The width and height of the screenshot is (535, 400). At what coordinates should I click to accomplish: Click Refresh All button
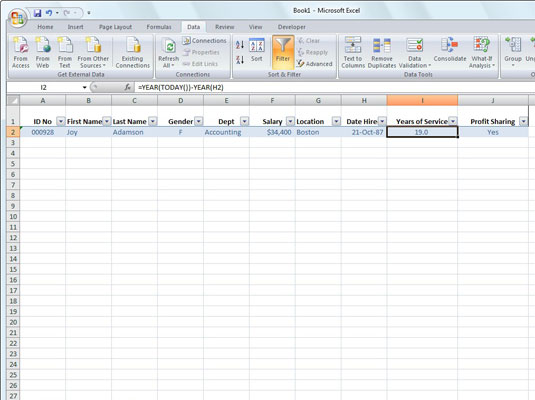169,53
